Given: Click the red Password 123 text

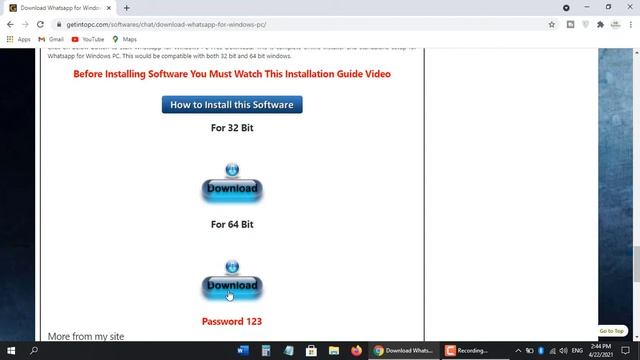Looking at the screenshot, I should click(x=232, y=322).
